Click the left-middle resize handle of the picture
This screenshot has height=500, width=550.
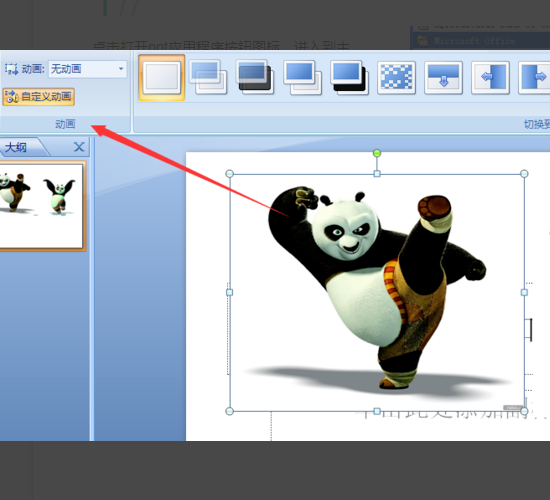pos(229,292)
